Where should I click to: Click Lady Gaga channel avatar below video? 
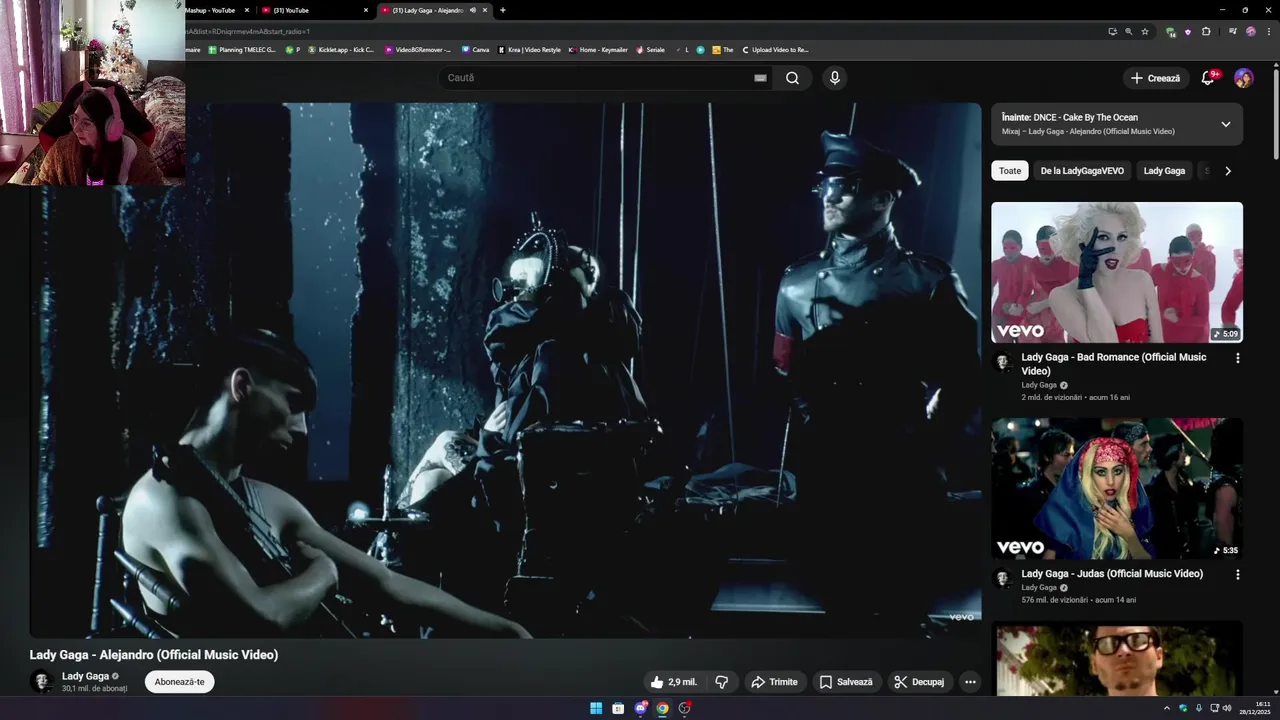click(42, 682)
